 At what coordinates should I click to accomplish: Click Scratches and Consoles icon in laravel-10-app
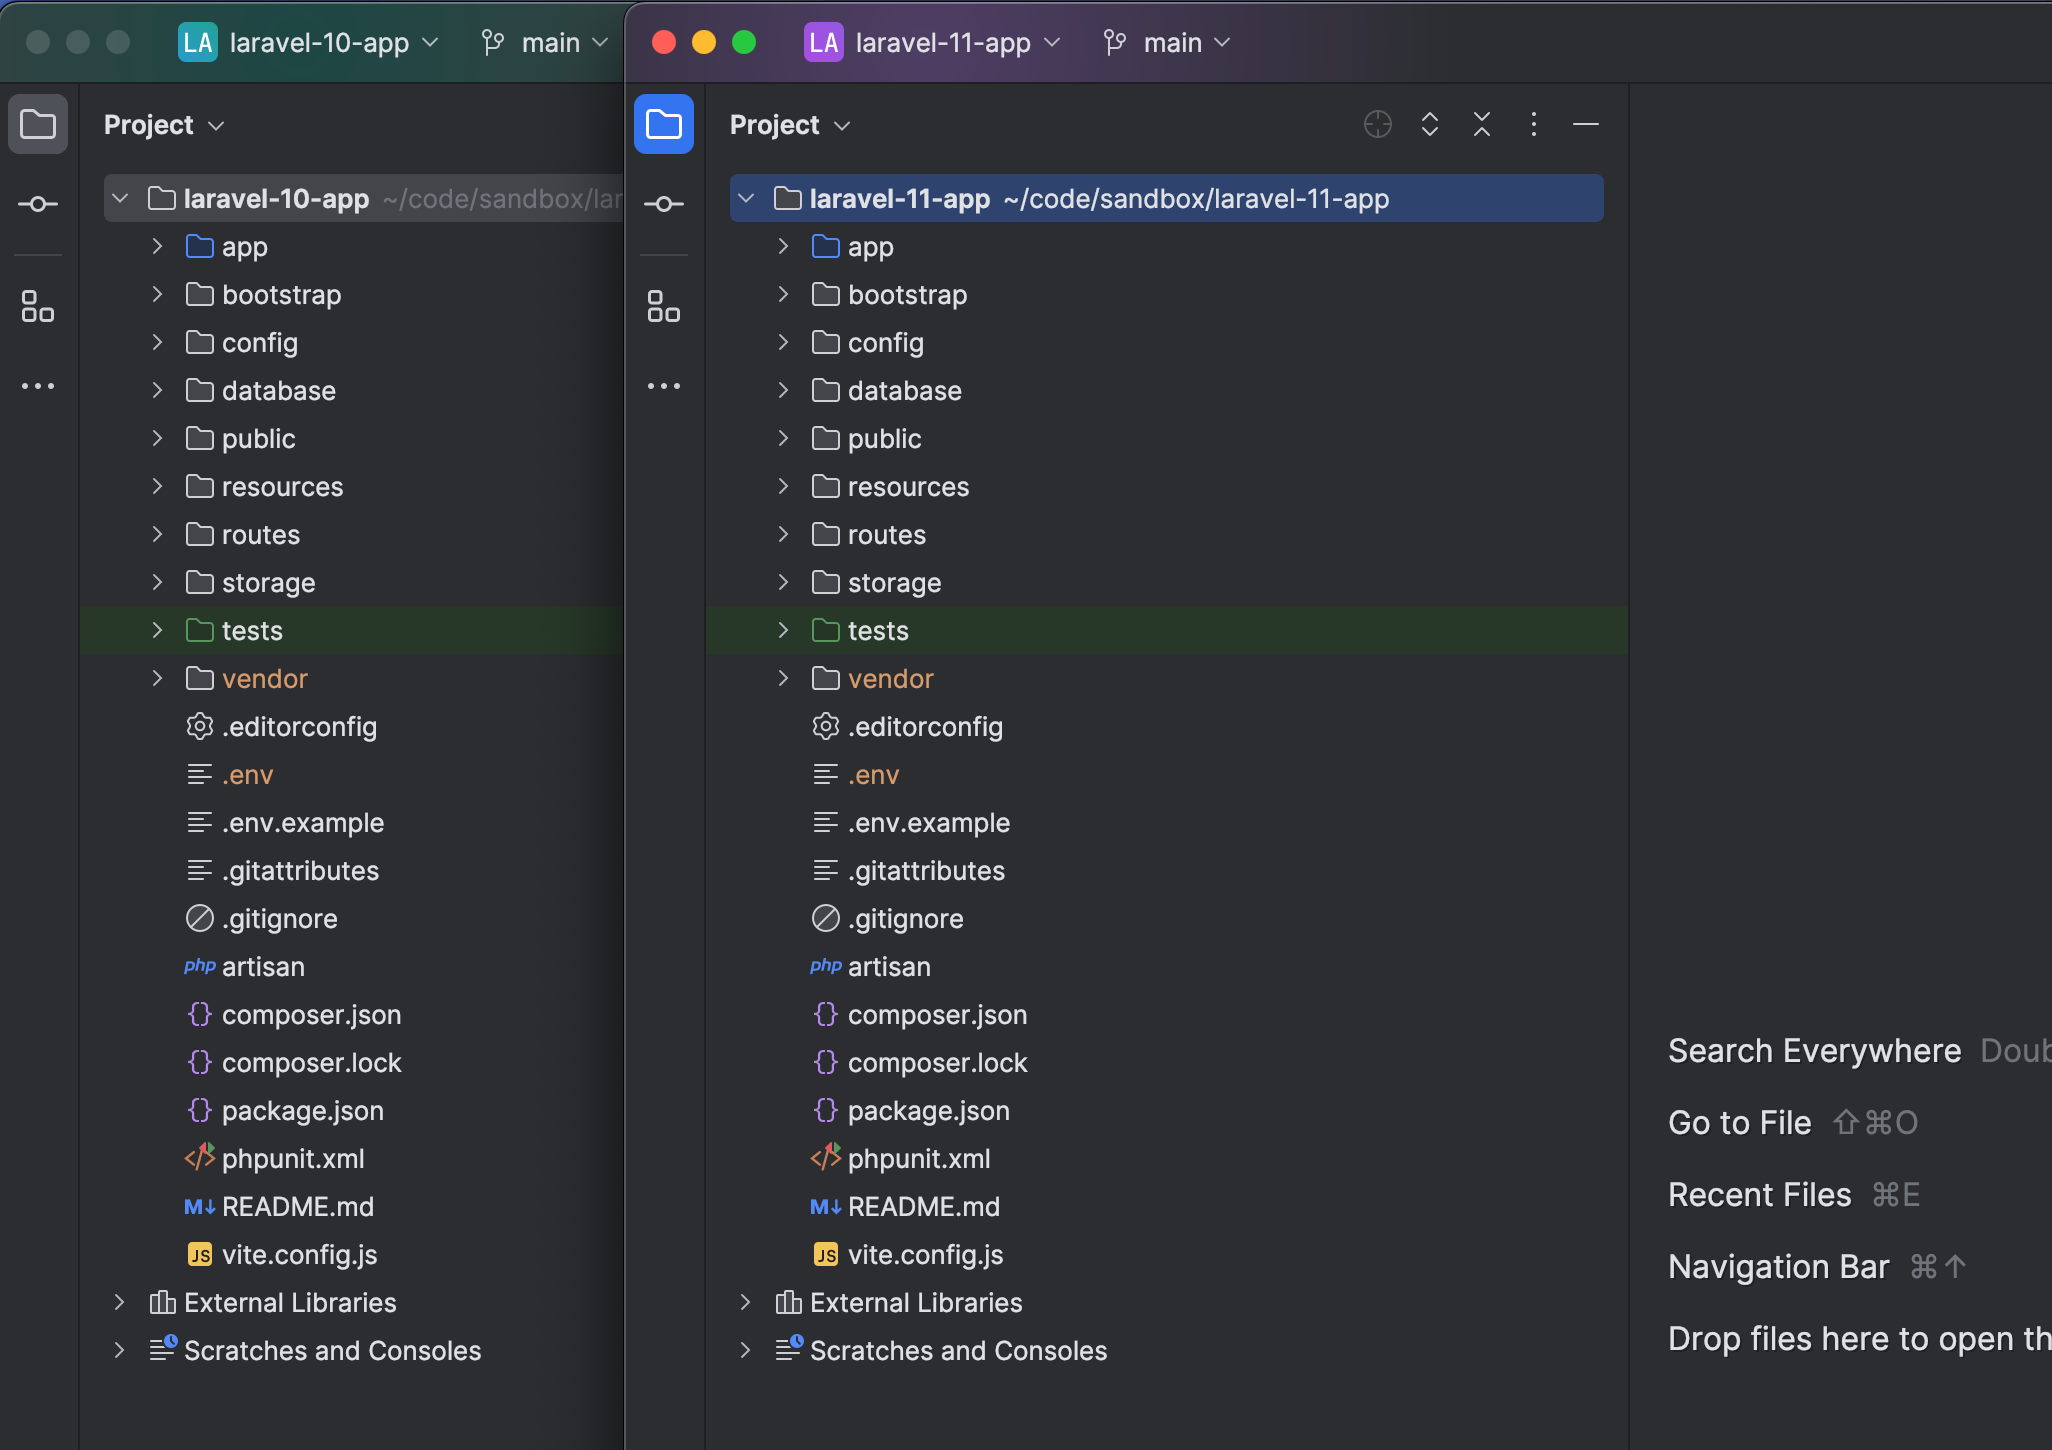click(x=164, y=1348)
